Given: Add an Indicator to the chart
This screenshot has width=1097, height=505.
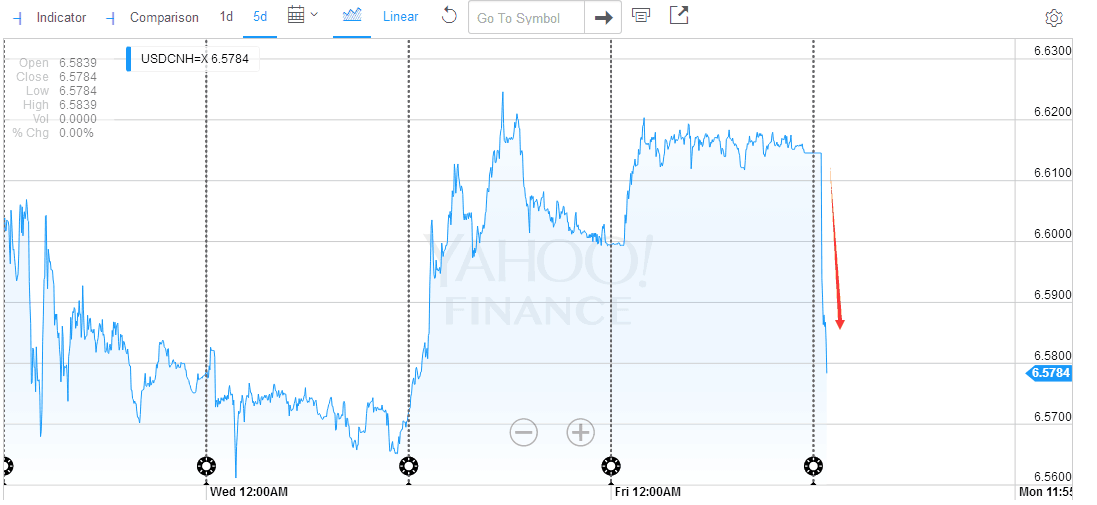Looking at the screenshot, I should (x=52, y=17).
